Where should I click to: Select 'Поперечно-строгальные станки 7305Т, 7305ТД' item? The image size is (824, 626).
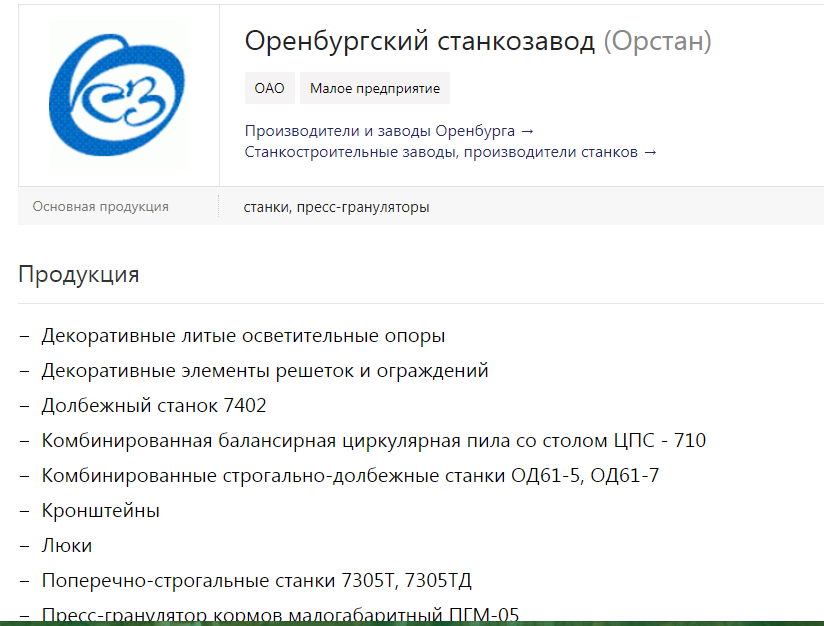(256, 581)
